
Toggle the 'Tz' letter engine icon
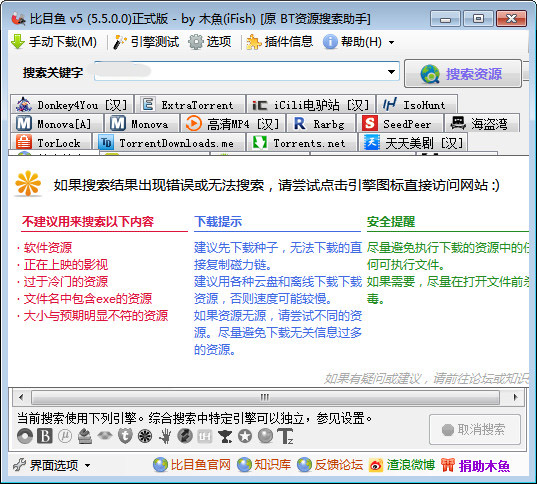point(285,436)
